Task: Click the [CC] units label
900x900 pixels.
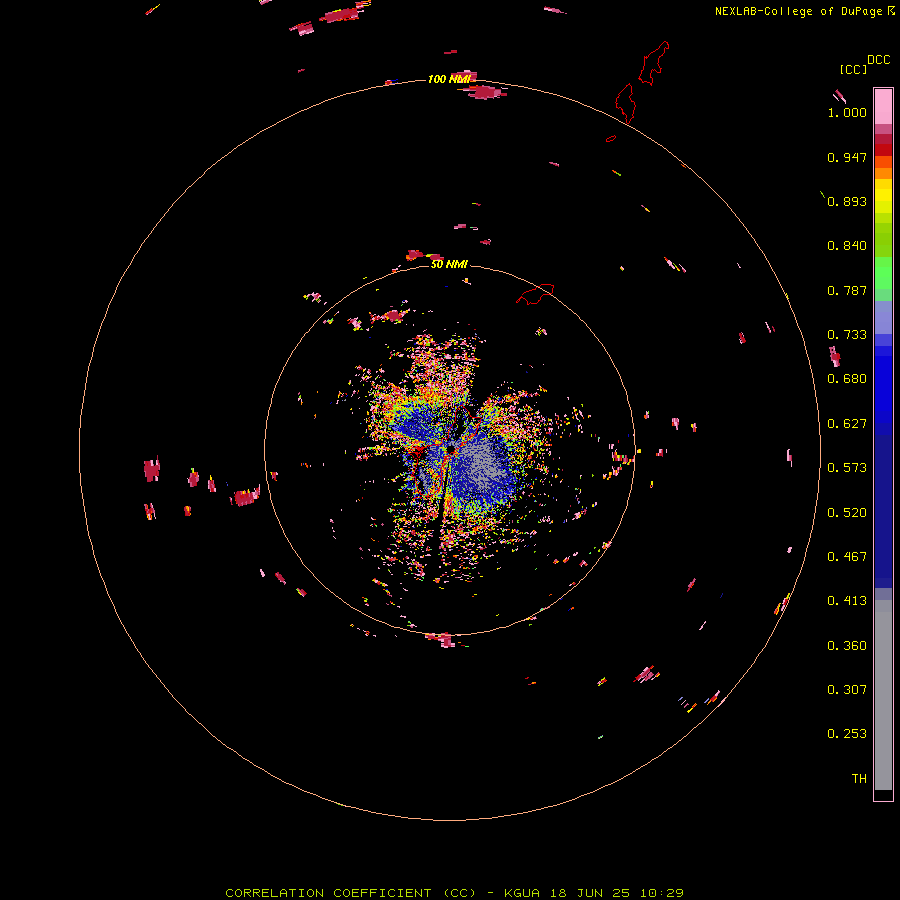Action: pyautogui.click(x=853, y=69)
